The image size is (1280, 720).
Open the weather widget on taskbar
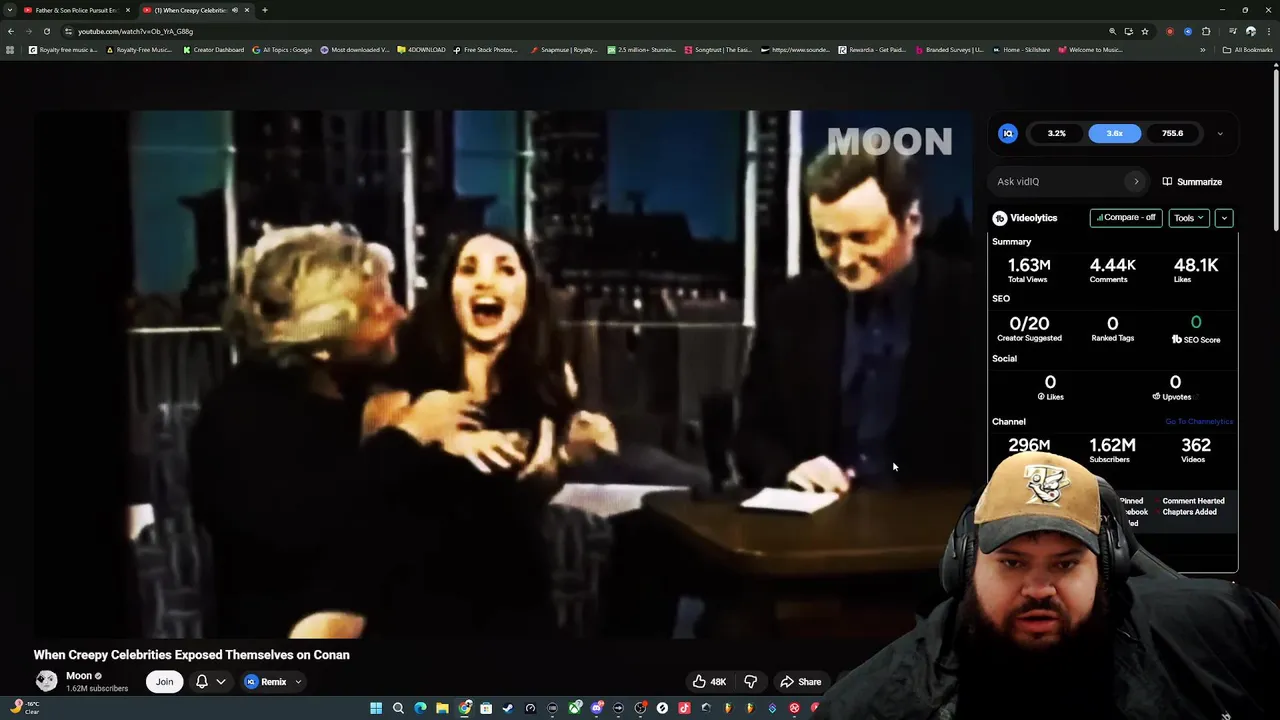[x=25, y=708]
